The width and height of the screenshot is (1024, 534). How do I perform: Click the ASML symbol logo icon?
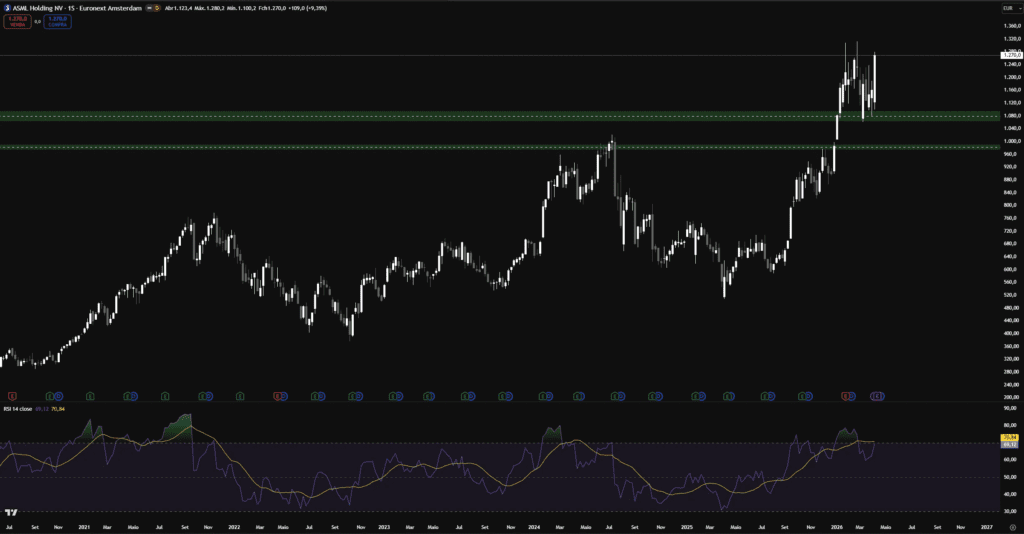pos(6,7)
